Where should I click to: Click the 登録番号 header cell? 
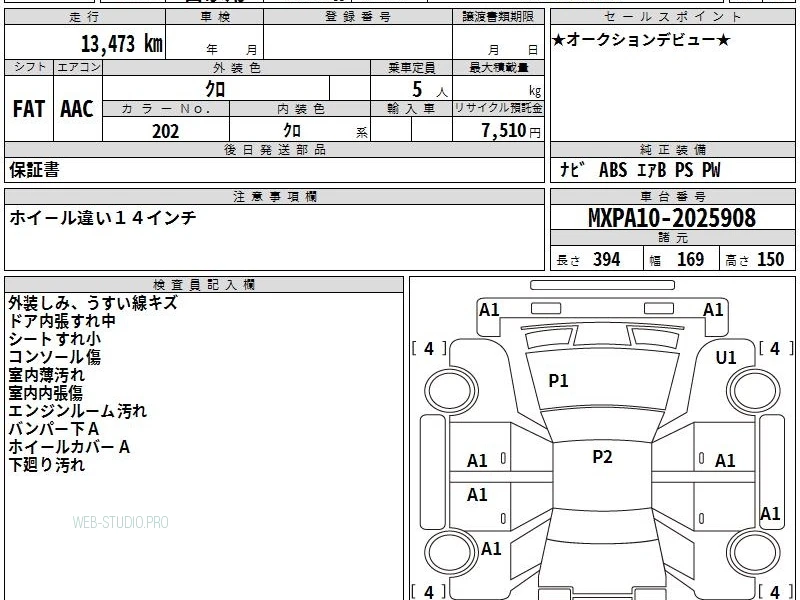coord(358,17)
